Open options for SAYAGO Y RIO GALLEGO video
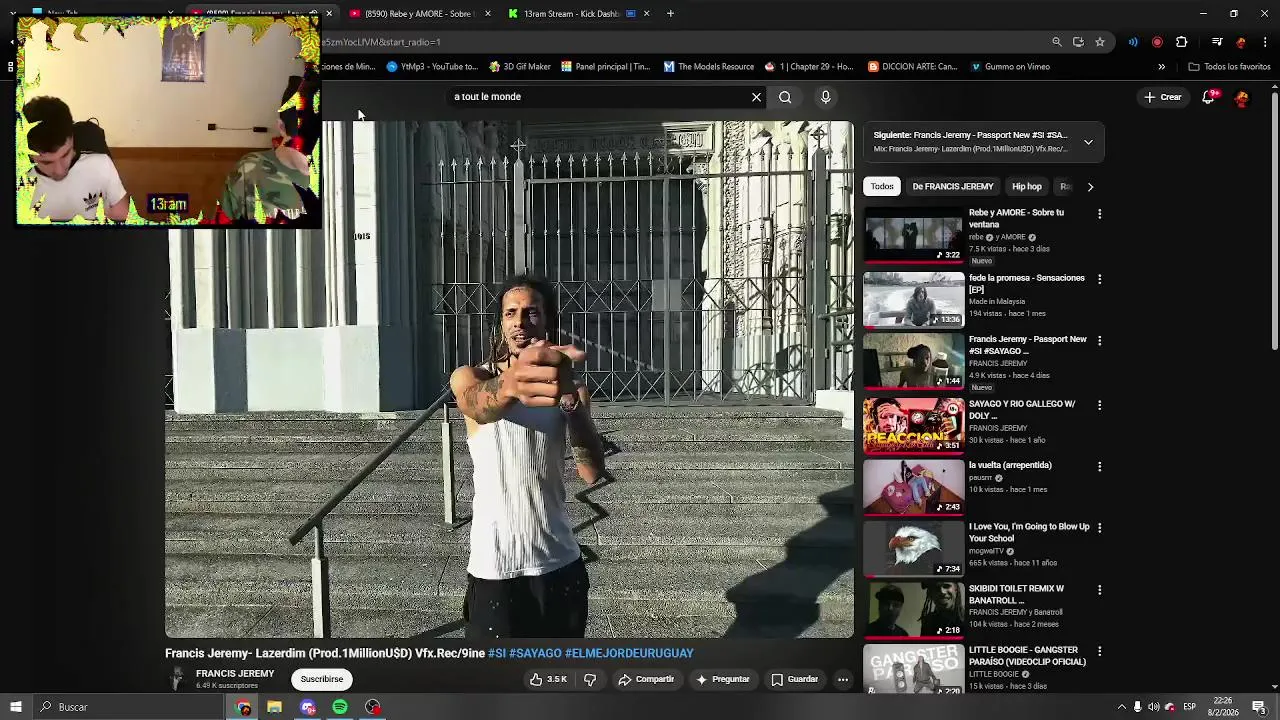The width and height of the screenshot is (1280, 720). (x=1099, y=406)
